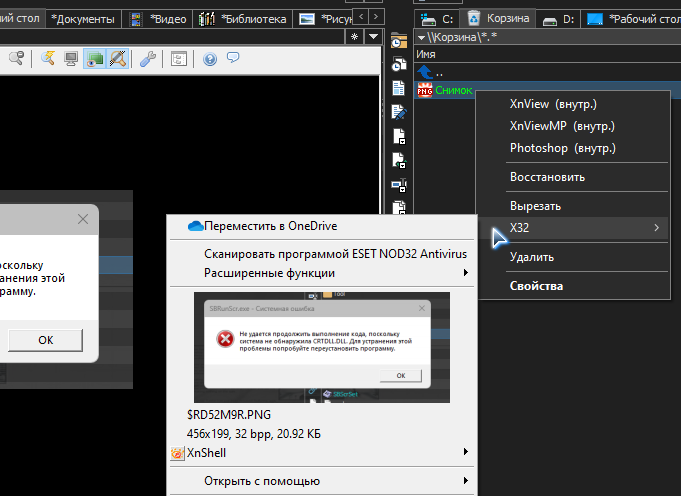Toggle the highlighted magnifier fit button
681x496 pixels.
click(117, 59)
